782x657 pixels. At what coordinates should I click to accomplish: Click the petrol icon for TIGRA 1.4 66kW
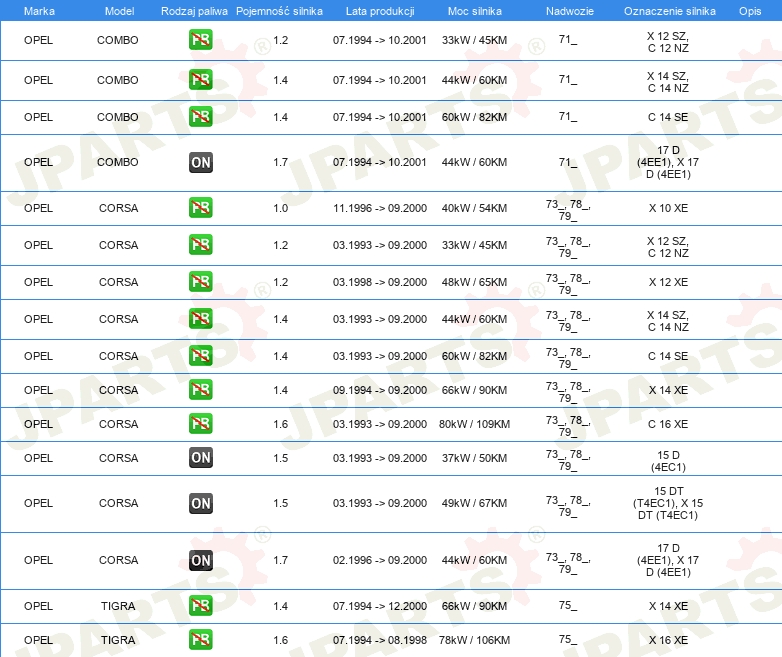[x=200, y=606]
